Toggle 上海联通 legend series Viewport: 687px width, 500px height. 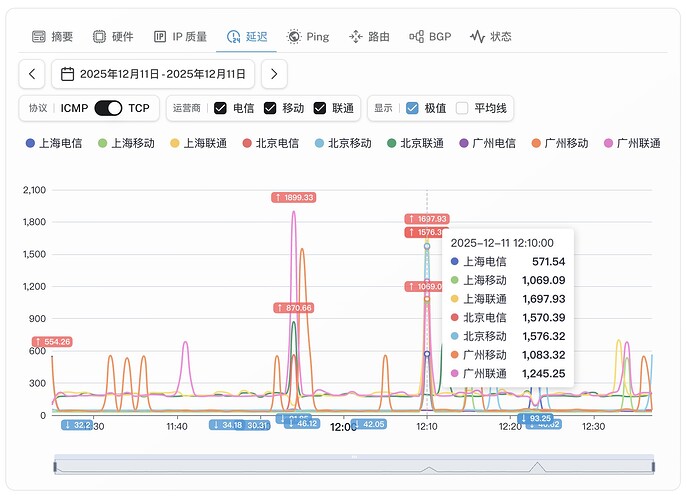198,143
